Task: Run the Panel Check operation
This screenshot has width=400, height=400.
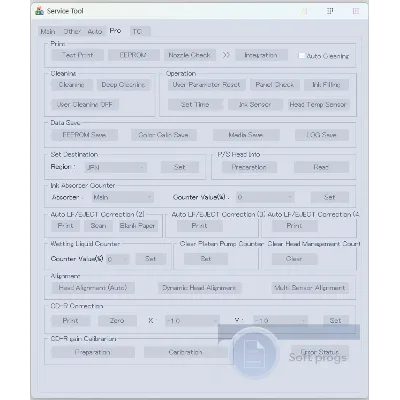Action: (x=275, y=85)
